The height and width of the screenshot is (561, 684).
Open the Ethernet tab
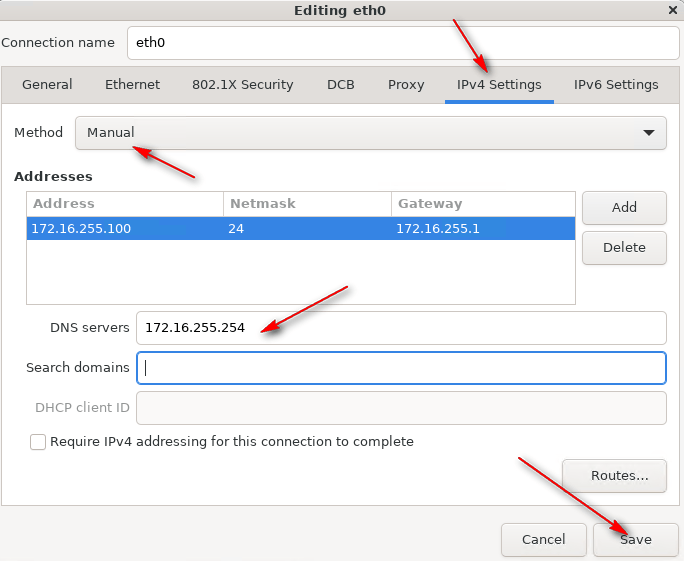132,85
